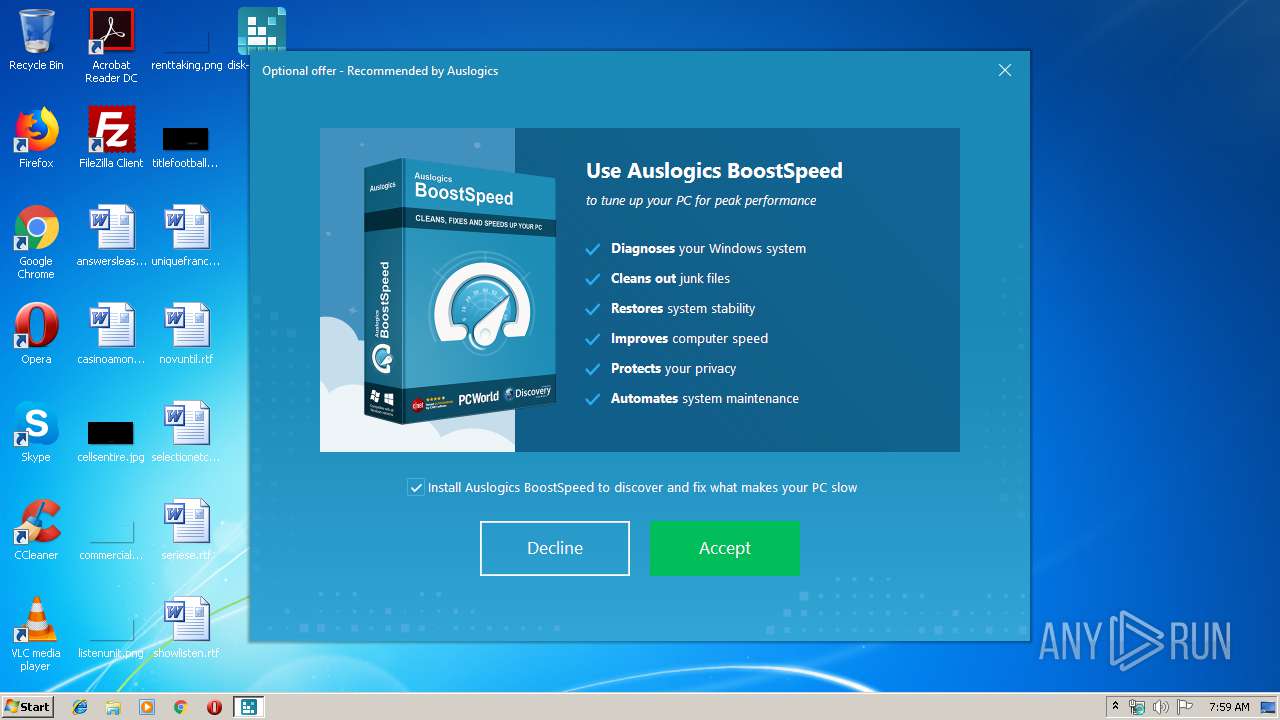The width and height of the screenshot is (1280, 720).
Task: Select the selectionetc document icon
Action: (x=186, y=432)
